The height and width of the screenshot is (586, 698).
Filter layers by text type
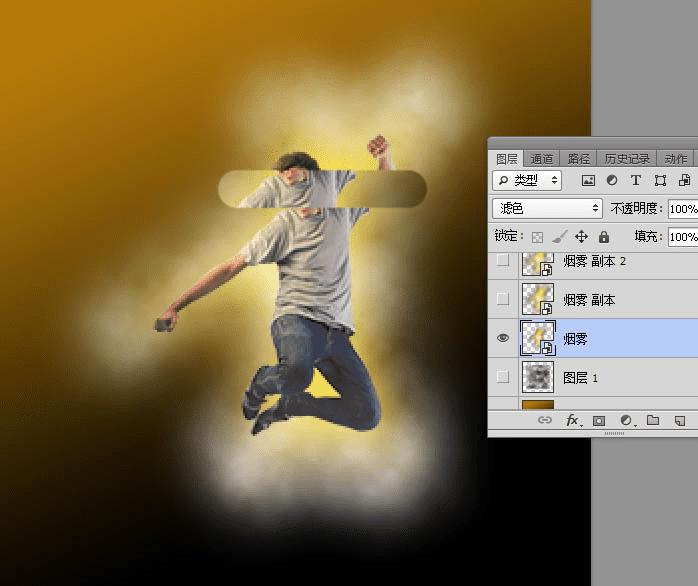click(636, 181)
